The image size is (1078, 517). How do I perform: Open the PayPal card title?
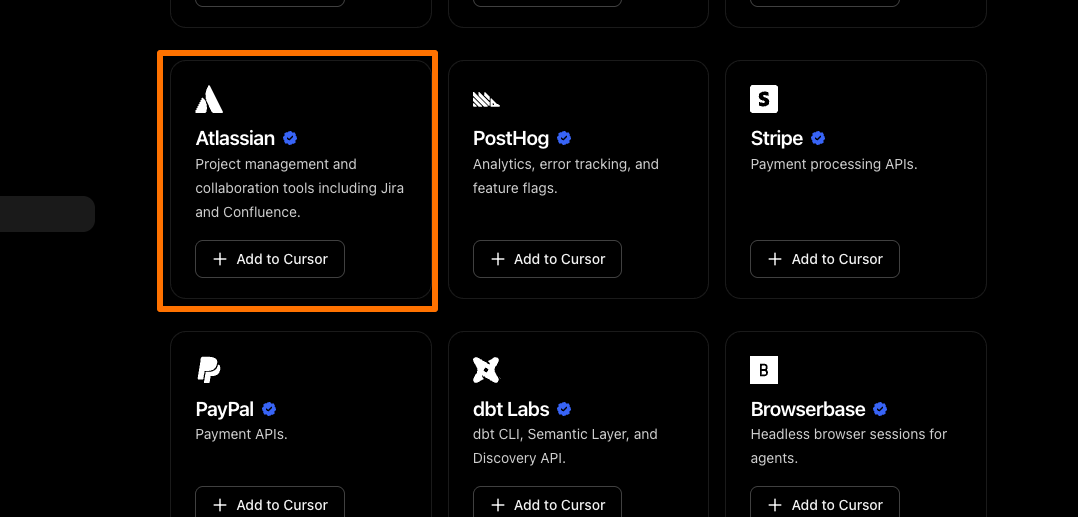tap(225, 409)
